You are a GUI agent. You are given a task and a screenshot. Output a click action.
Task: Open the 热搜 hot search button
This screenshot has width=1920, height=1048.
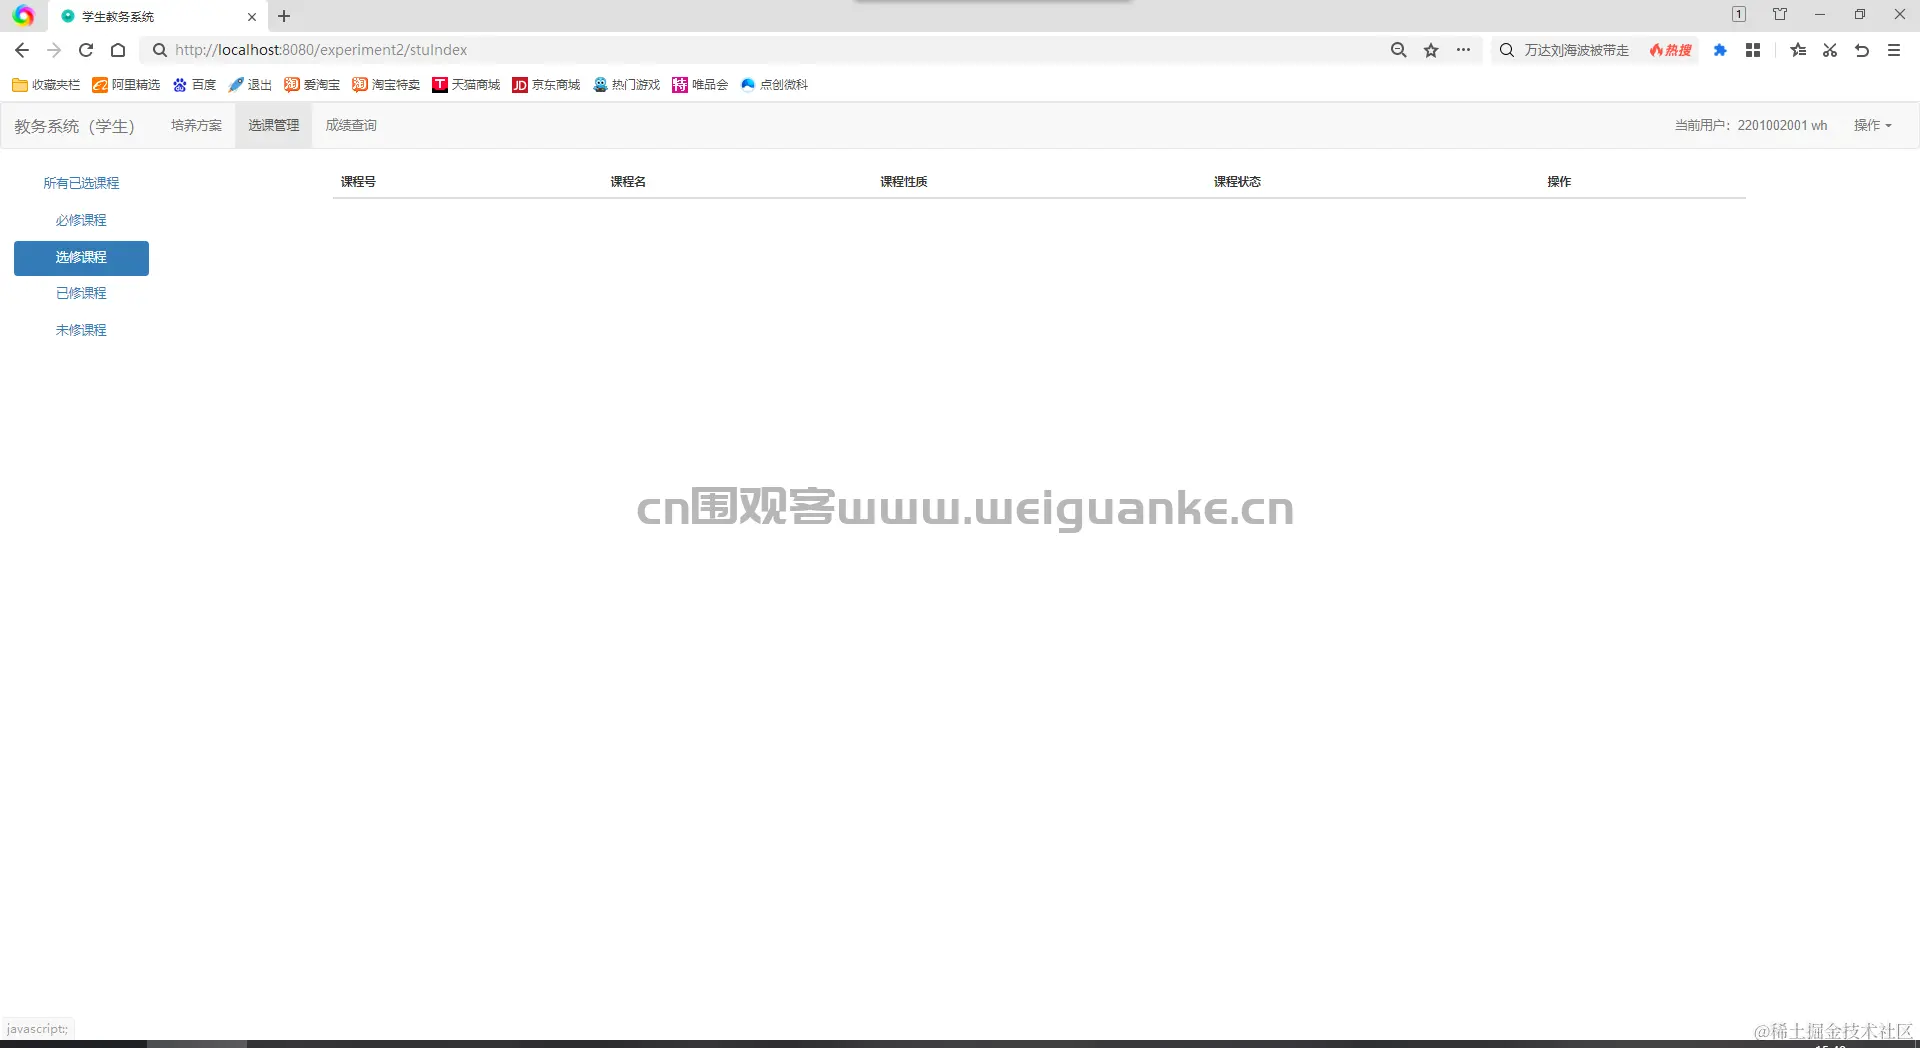click(1671, 50)
